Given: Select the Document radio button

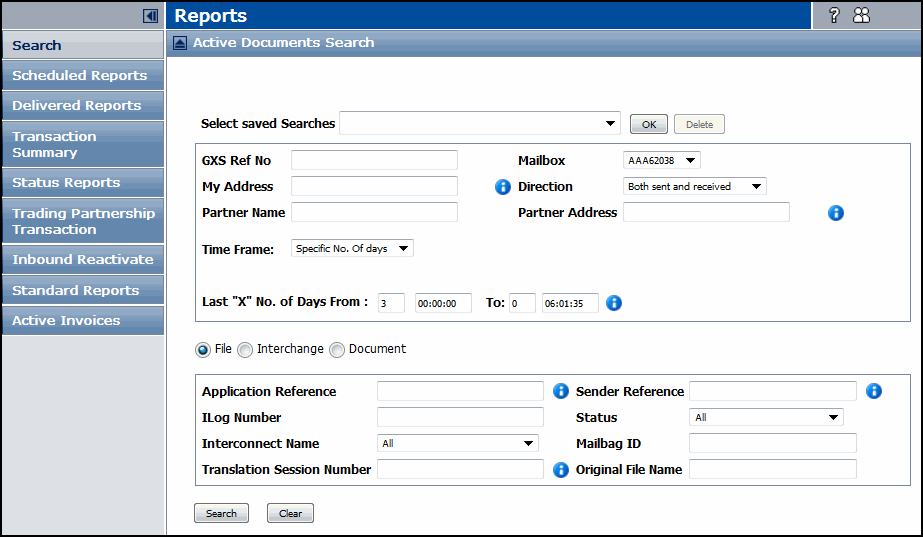Looking at the screenshot, I should coord(337,350).
